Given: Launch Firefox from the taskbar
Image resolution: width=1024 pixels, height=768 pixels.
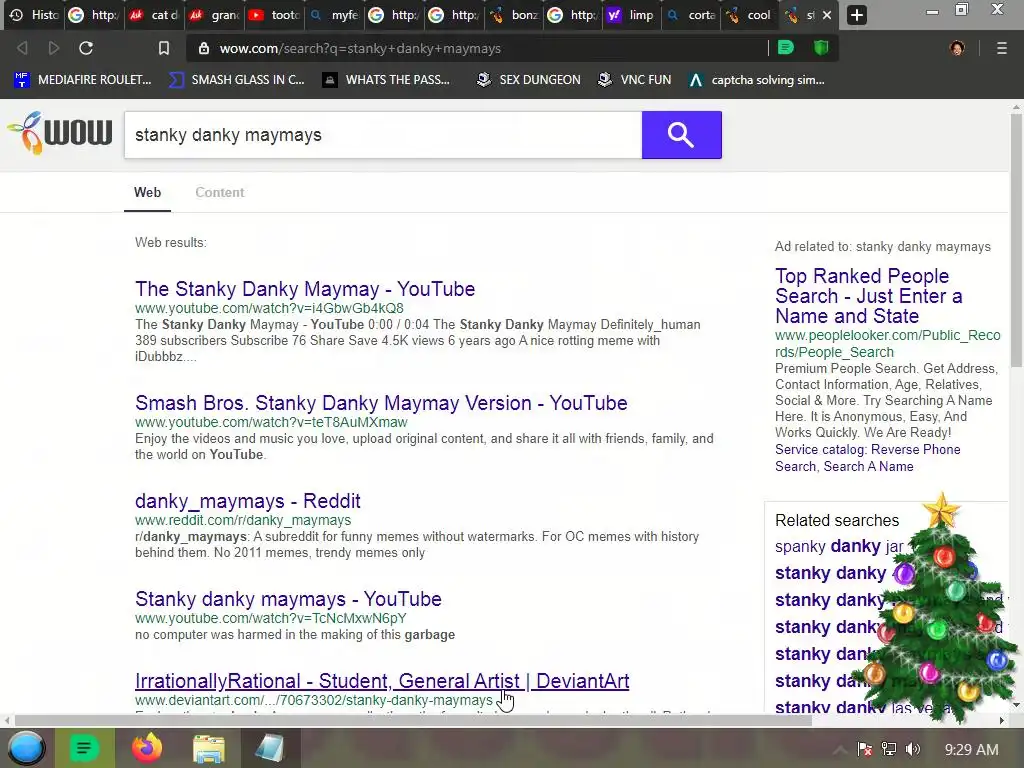Looking at the screenshot, I should [x=147, y=748].
